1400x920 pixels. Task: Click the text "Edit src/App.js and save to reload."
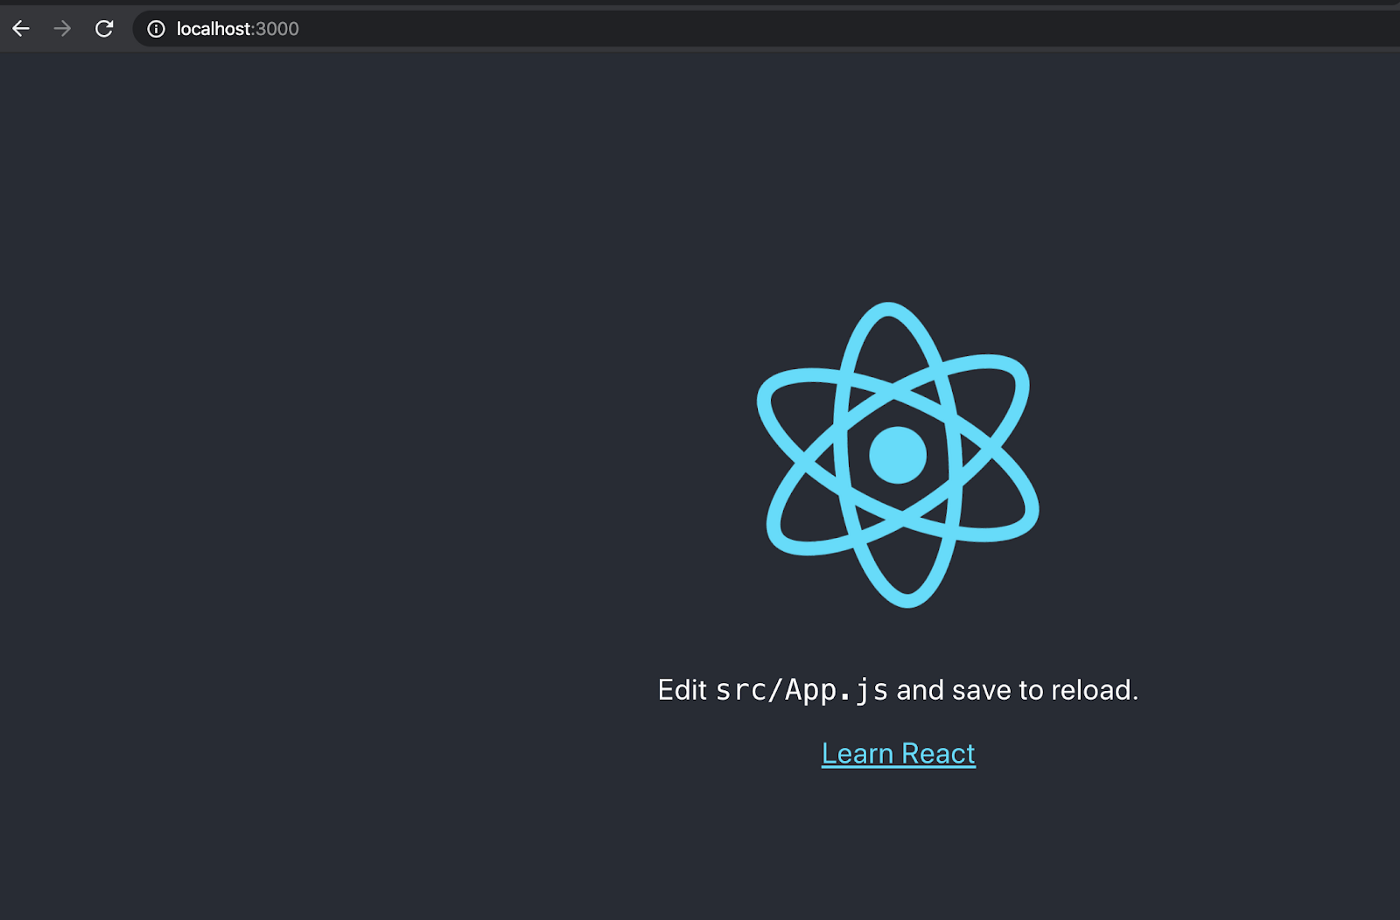click(898, 690)
